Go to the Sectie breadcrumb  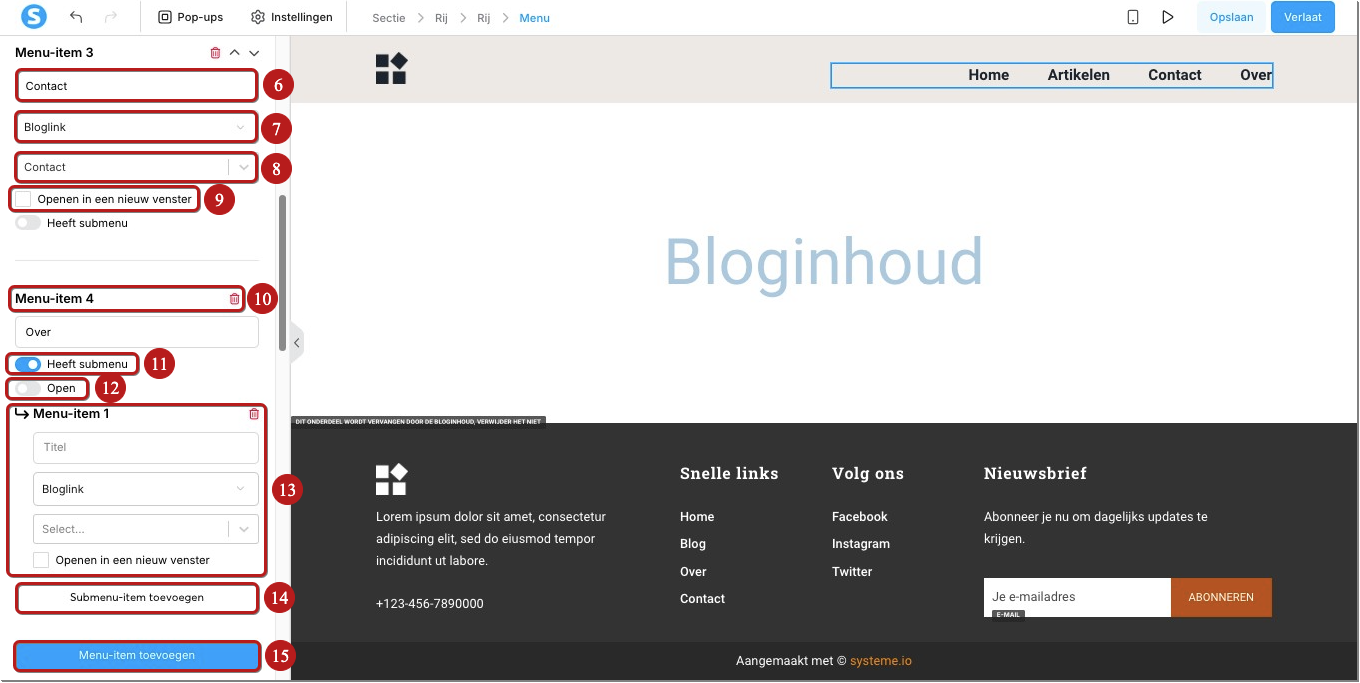pyautogui.click(x=389, y=18)
